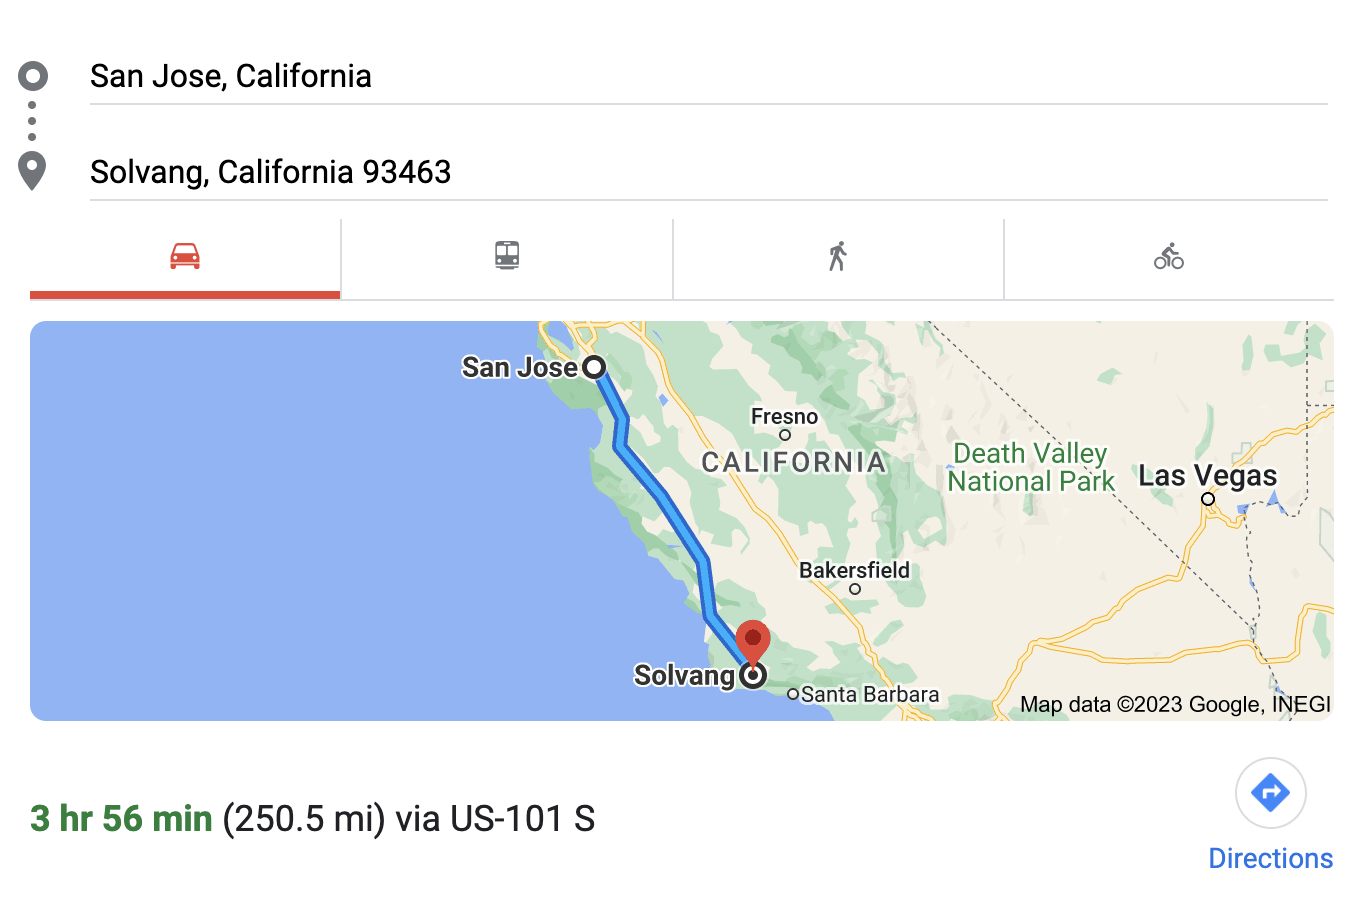Choose the walking travel mode
The width and height of the screenshot is (1364, 902).
point(838,257)
